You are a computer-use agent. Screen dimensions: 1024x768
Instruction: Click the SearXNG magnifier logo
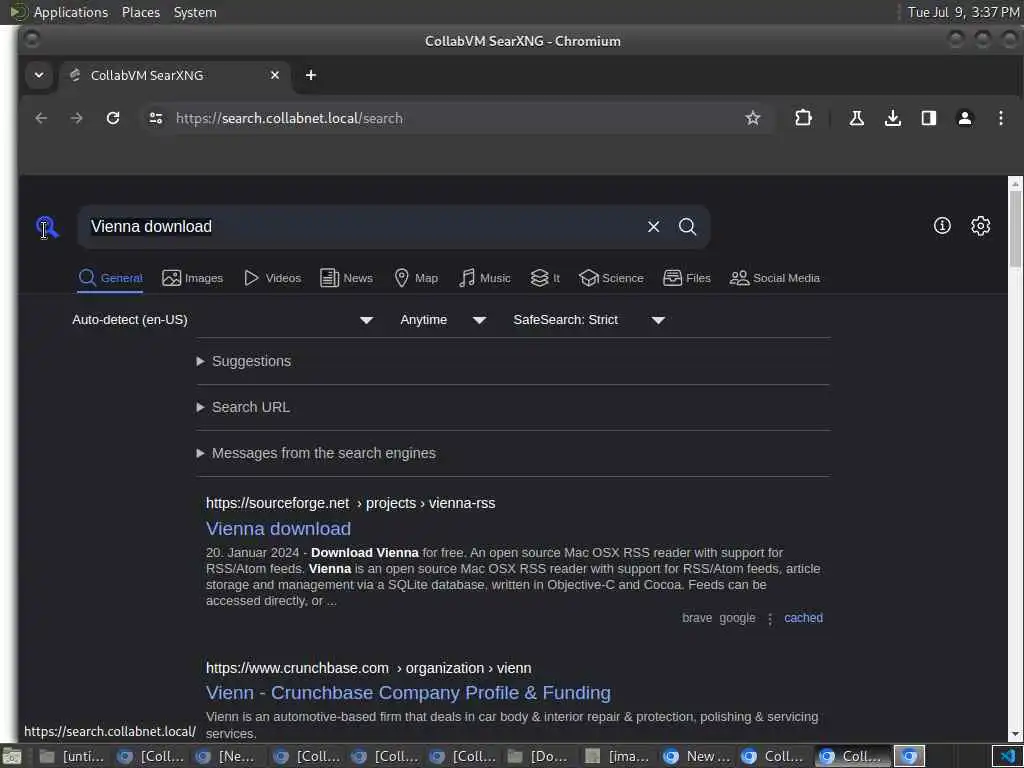[x=48, y=227]
